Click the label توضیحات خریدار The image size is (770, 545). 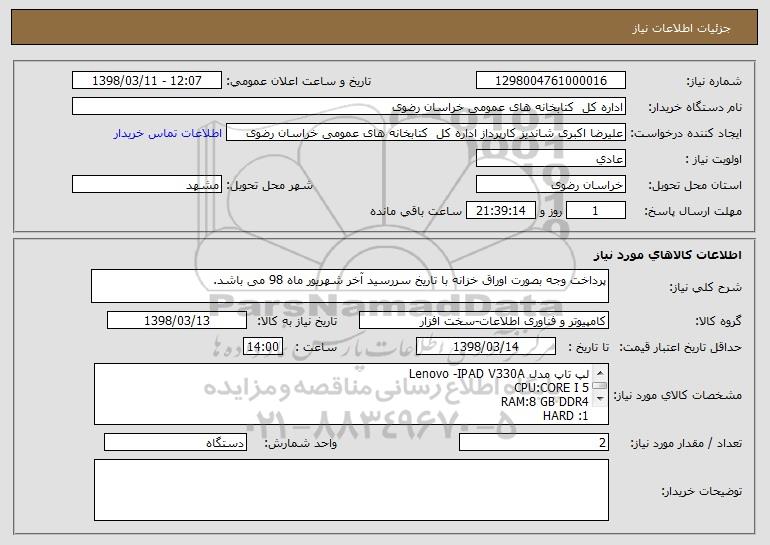(702, 491)
